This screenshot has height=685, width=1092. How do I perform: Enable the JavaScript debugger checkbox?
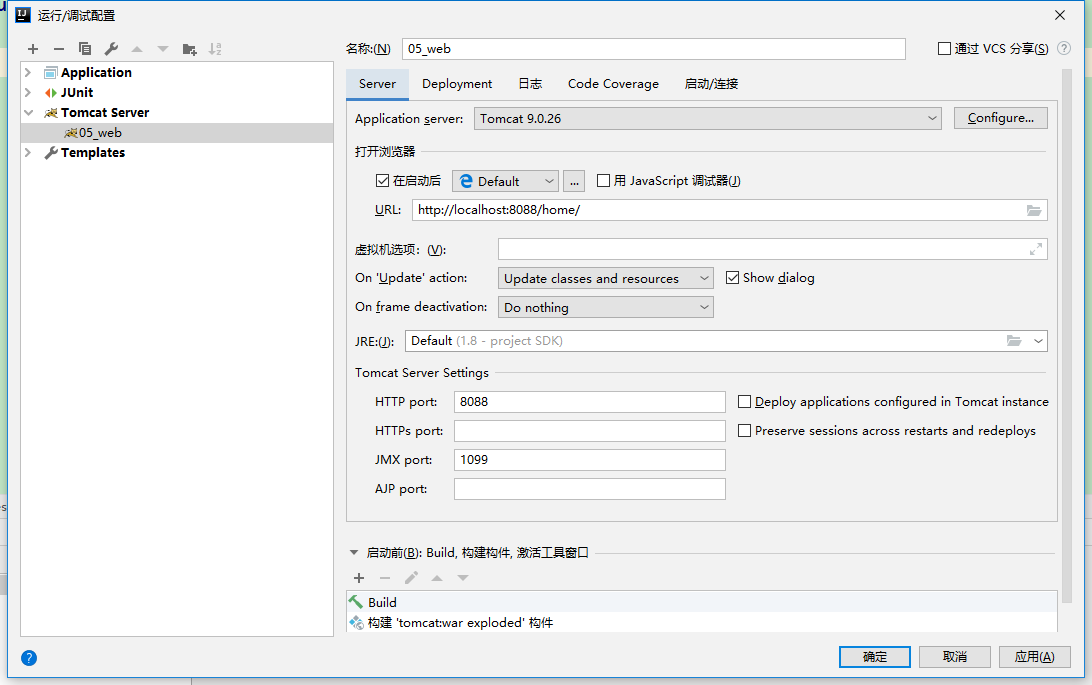[x=604, y=181]
